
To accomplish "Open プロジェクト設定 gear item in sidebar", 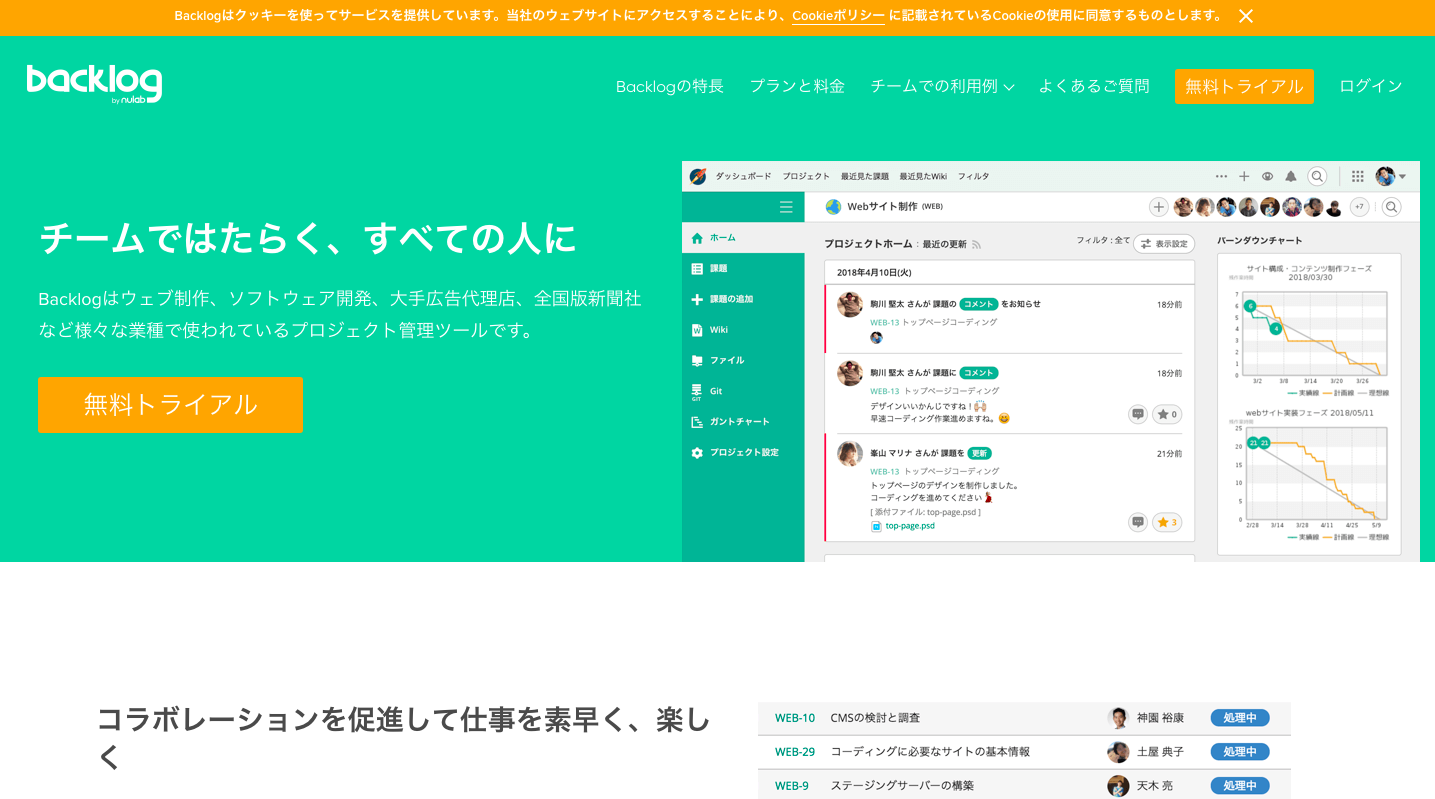I will (x=743, y=453).
